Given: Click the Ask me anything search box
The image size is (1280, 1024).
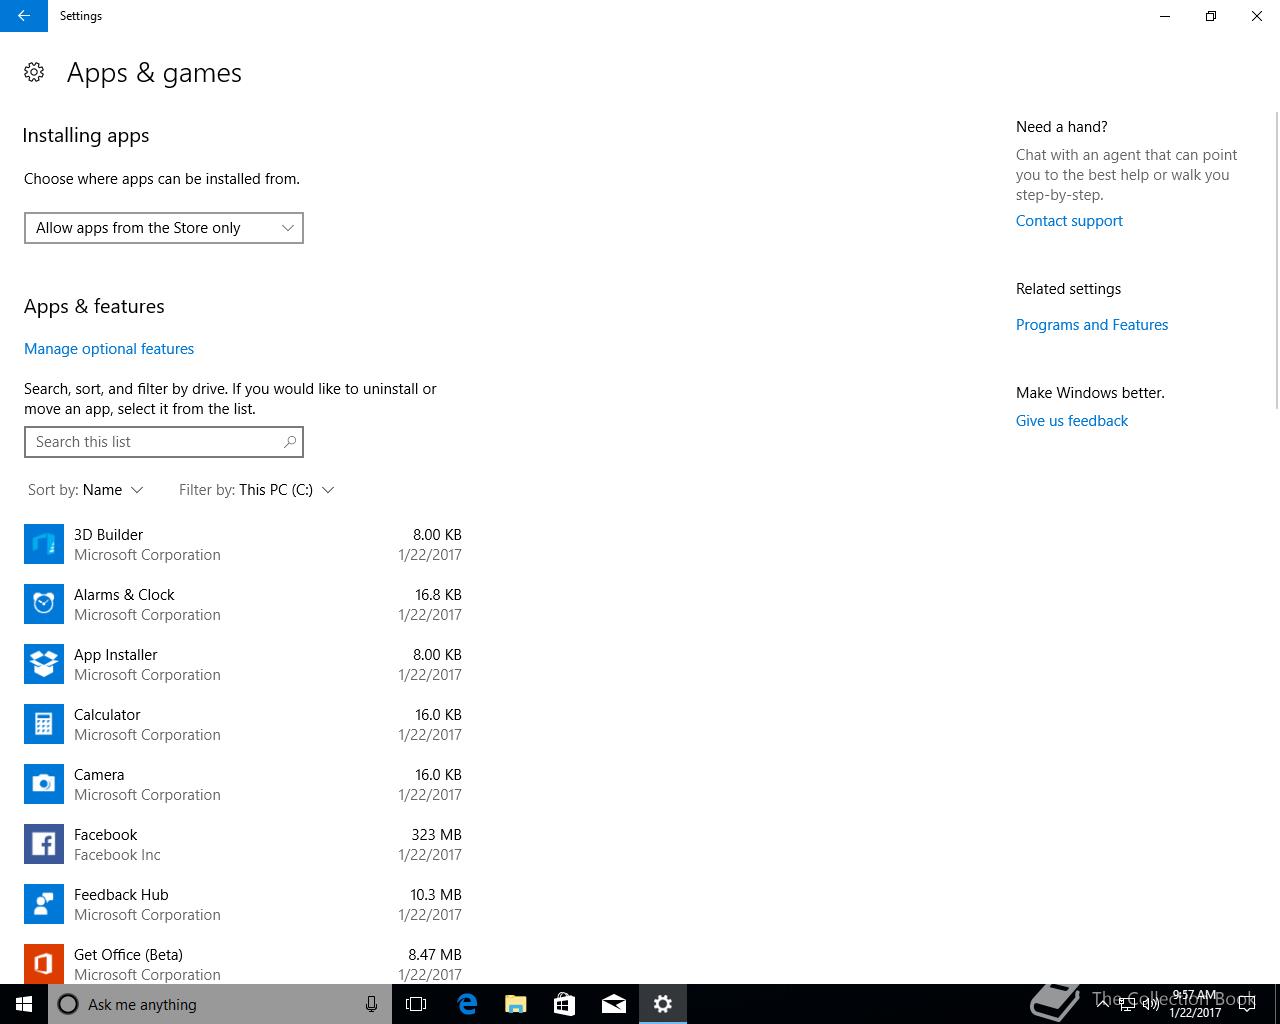Looking at the screenshot, I should (220, 1004).
